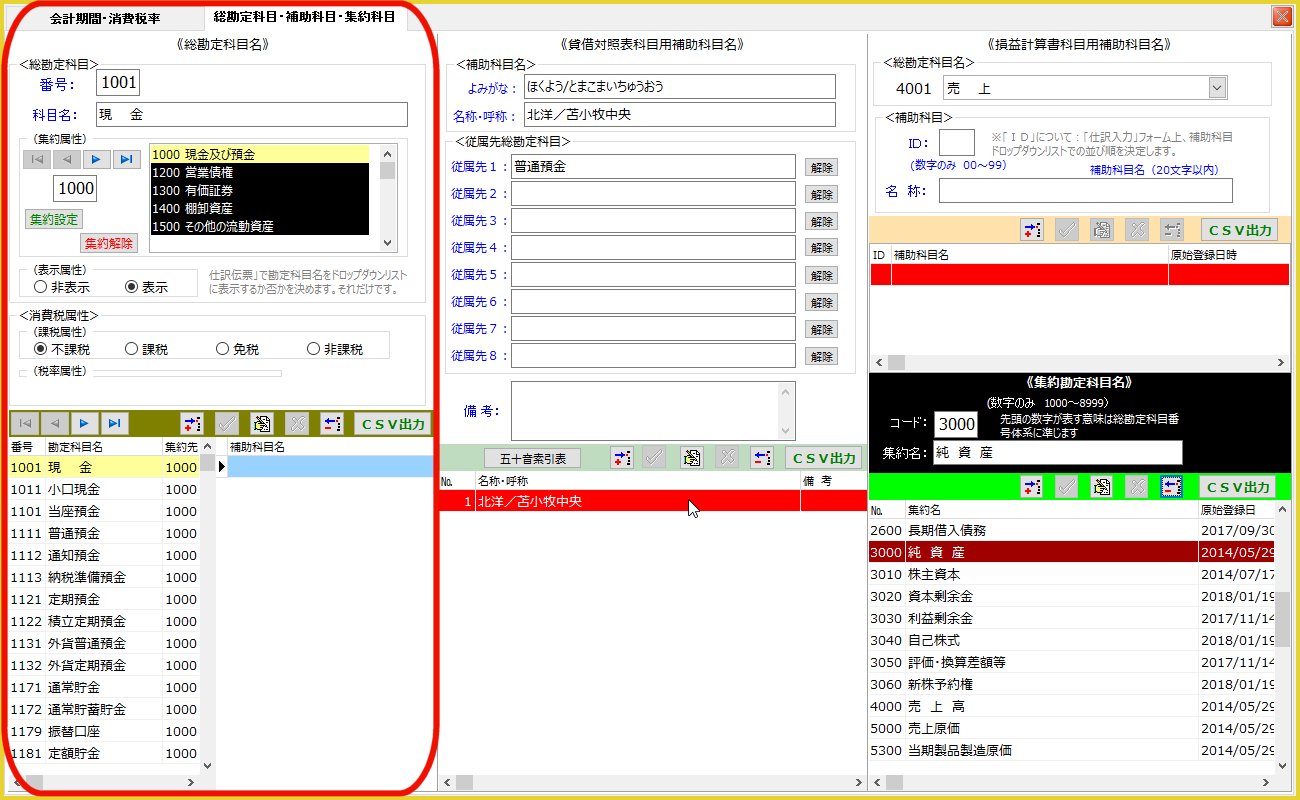
Task: Choose the 非課税 radio option
Action: [314, 349]
